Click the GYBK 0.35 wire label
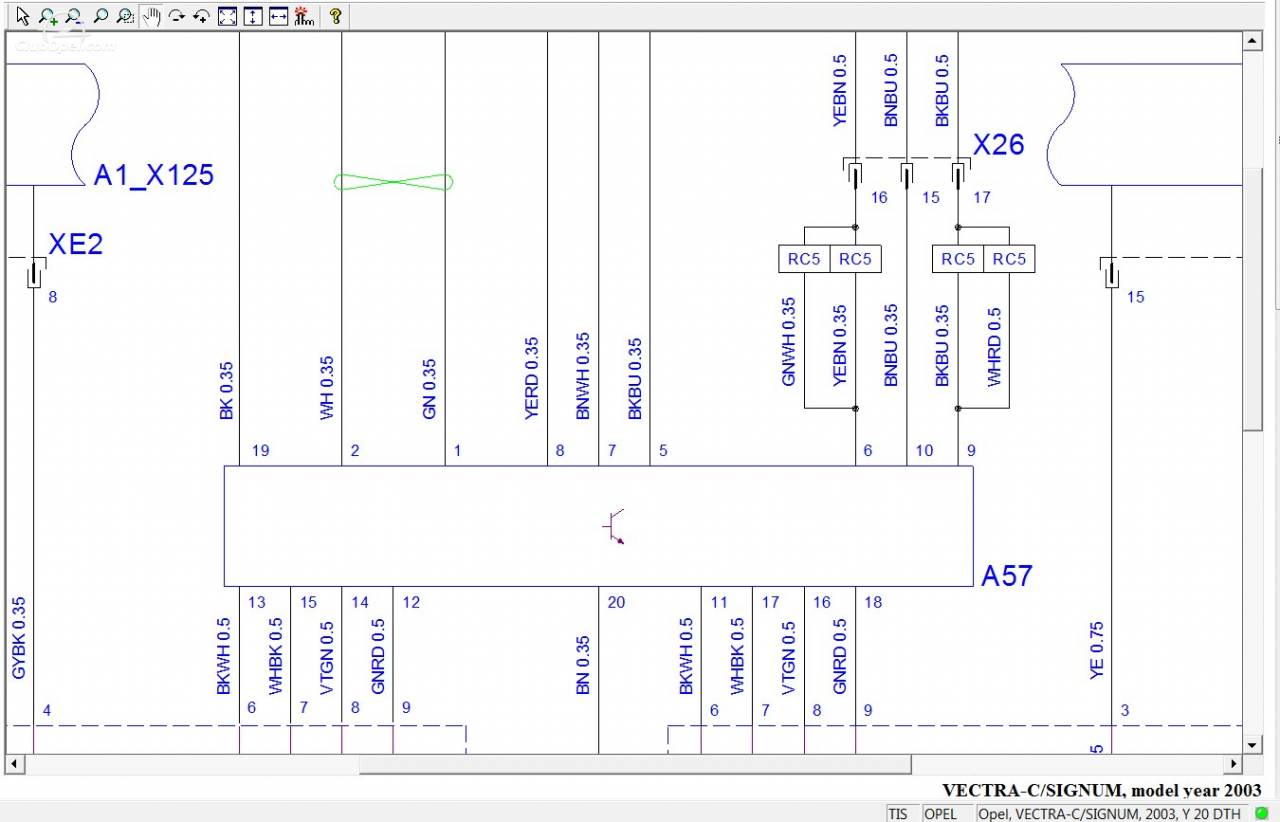 coord(19,639)
